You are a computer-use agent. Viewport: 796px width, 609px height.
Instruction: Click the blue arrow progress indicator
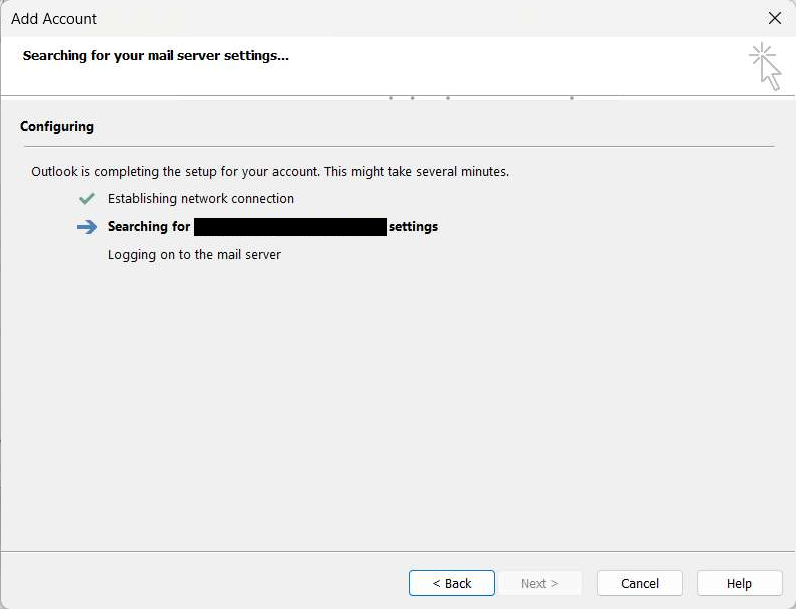click(87, 226)
